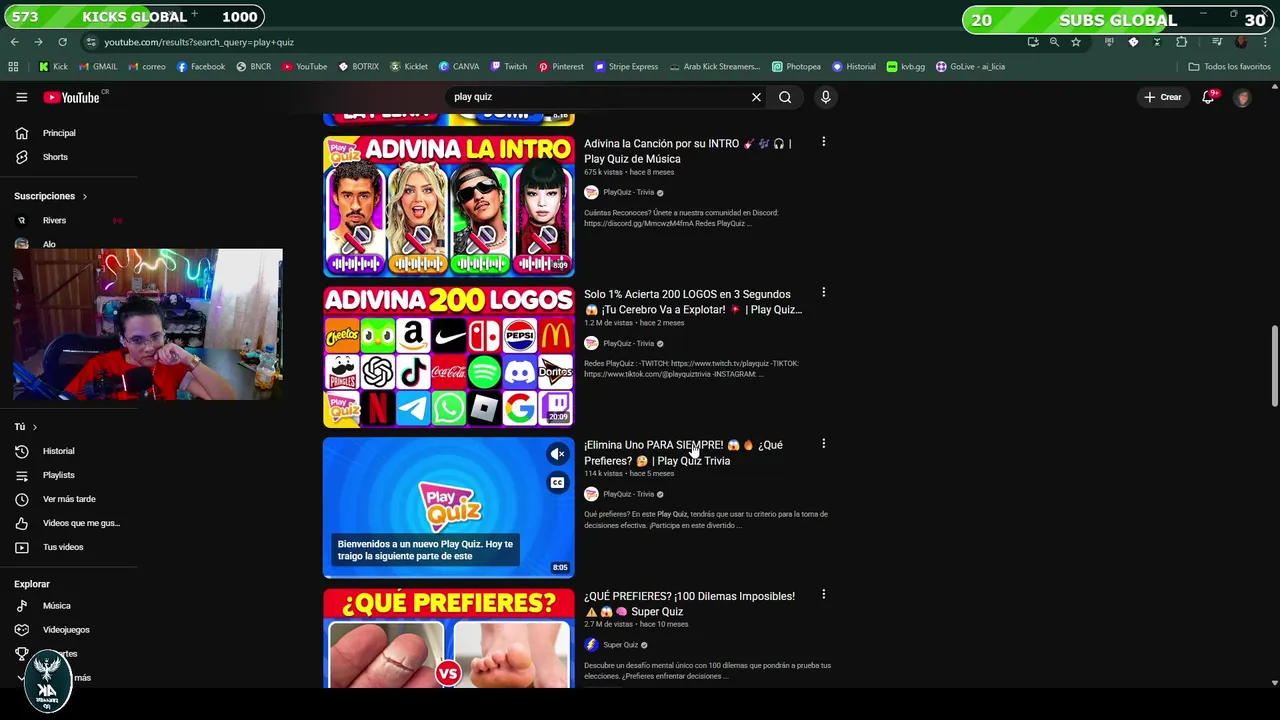This screenshot has width=1280, height=720.
Task: Open the ¿Qué Prefieres? thumbnail
Action: click(x=448, y=638)
